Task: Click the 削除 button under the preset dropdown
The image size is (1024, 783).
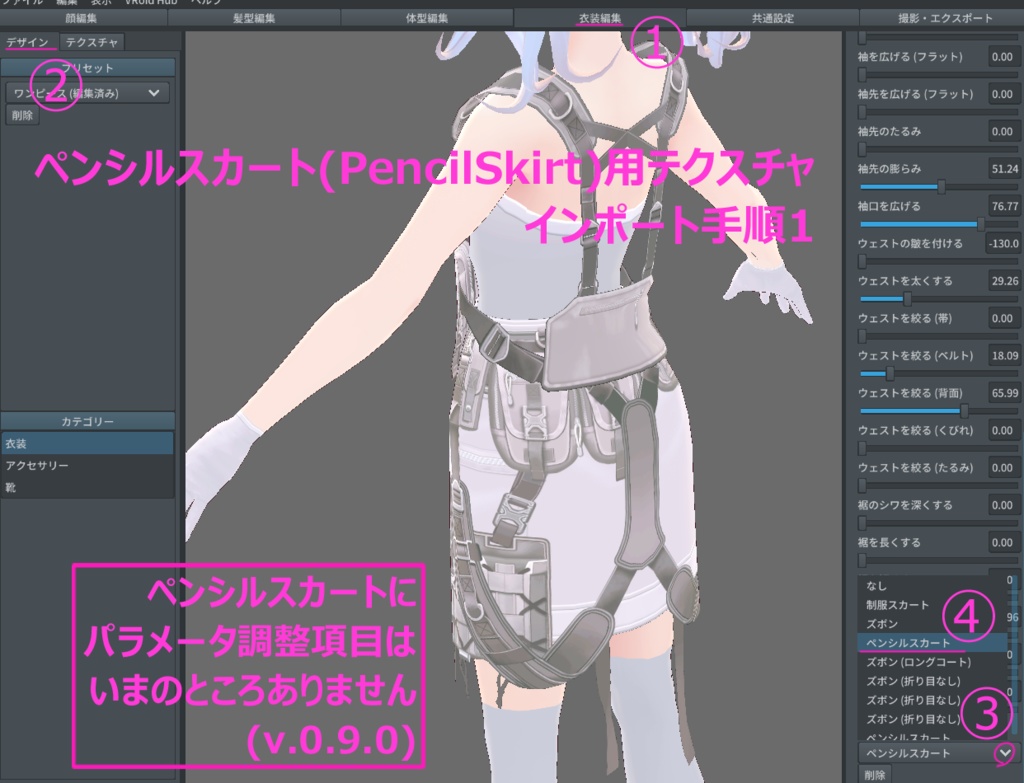Action: 20,115
